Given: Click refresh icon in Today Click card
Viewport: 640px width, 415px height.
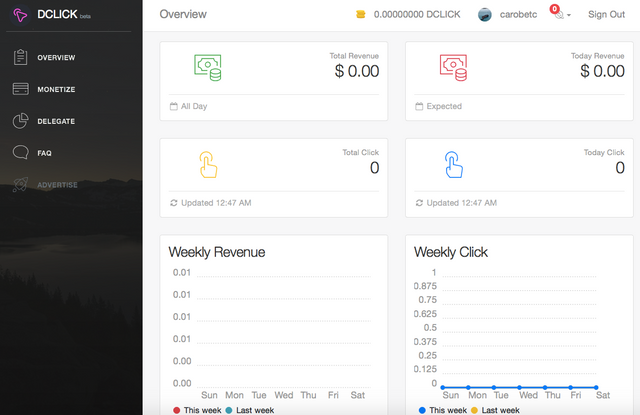Looking at the screenshot, I should click(419, 203).
